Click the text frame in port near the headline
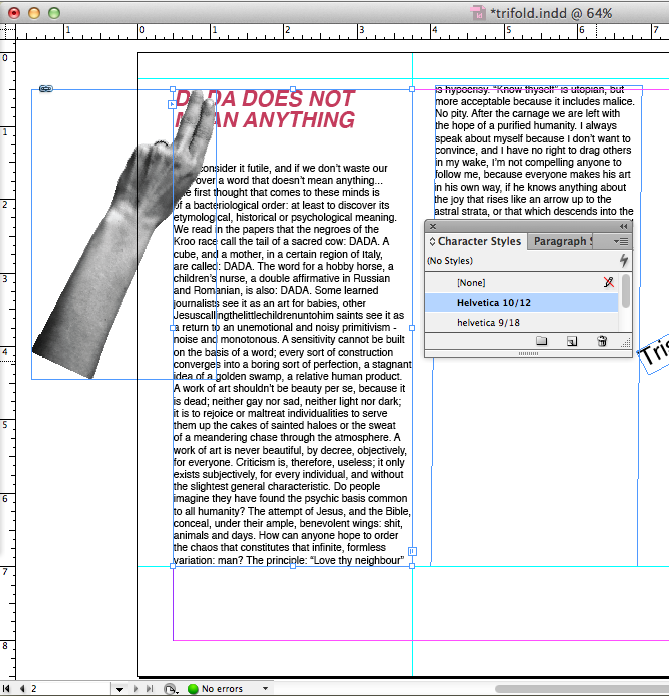 tap(172, 104)
